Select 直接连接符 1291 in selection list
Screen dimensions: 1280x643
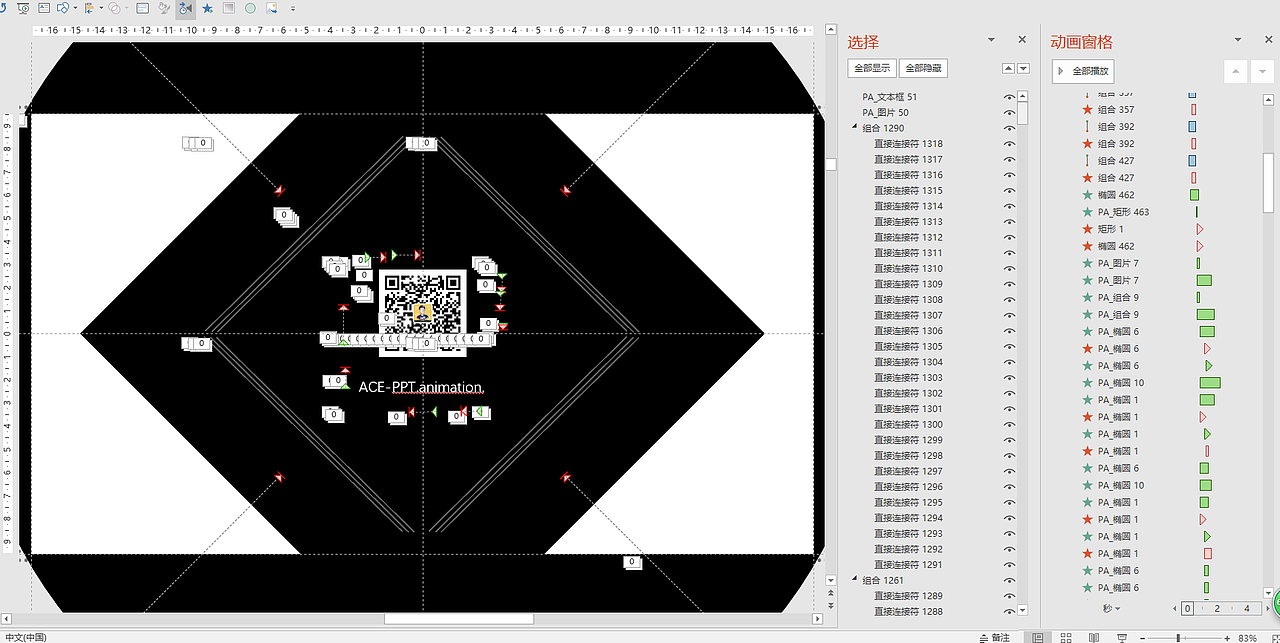[908, 565]
